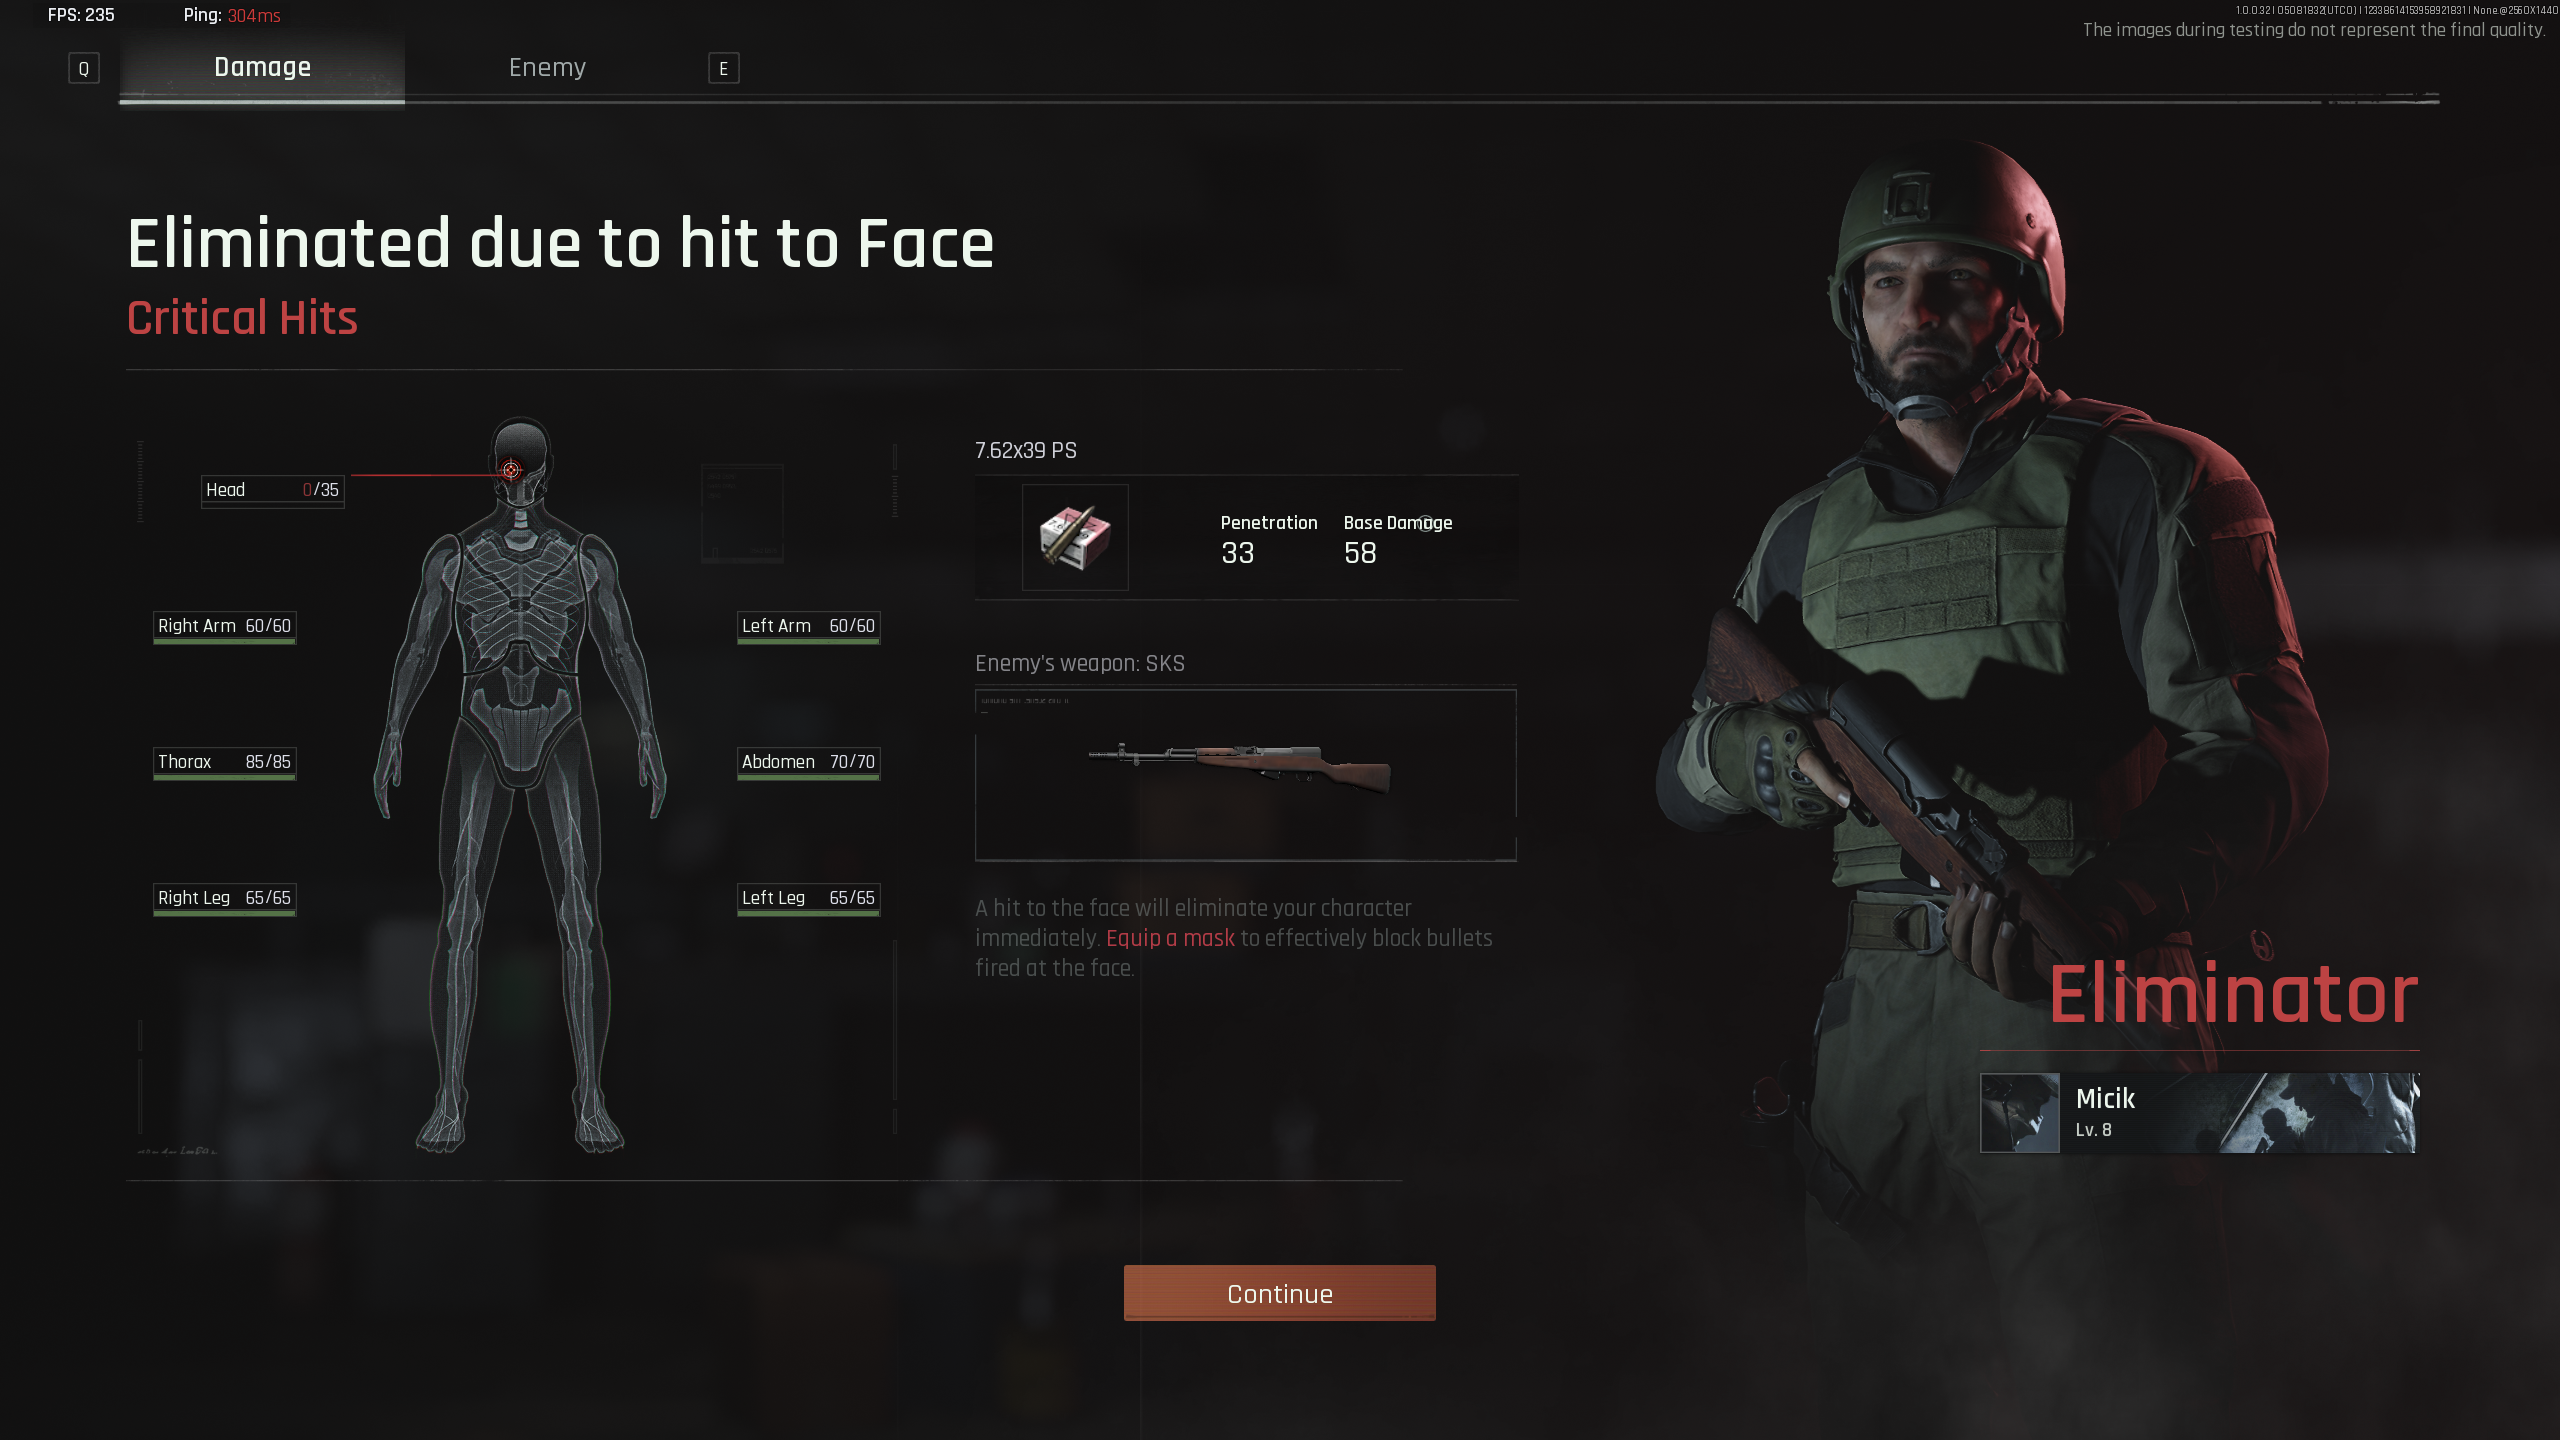2560x1440 pixels.
Task: Switch to the Enemy tab
Action: (547, 67)
